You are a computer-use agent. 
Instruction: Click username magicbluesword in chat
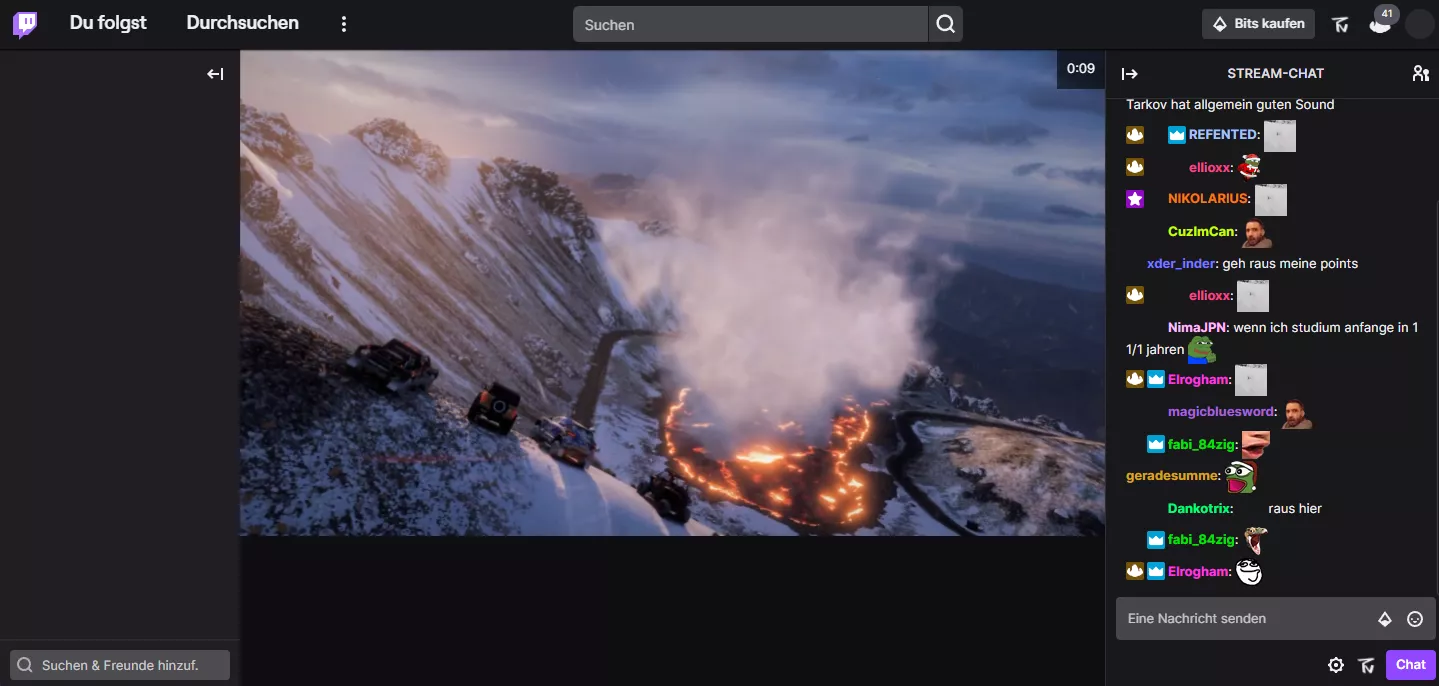pos(1221,412)
